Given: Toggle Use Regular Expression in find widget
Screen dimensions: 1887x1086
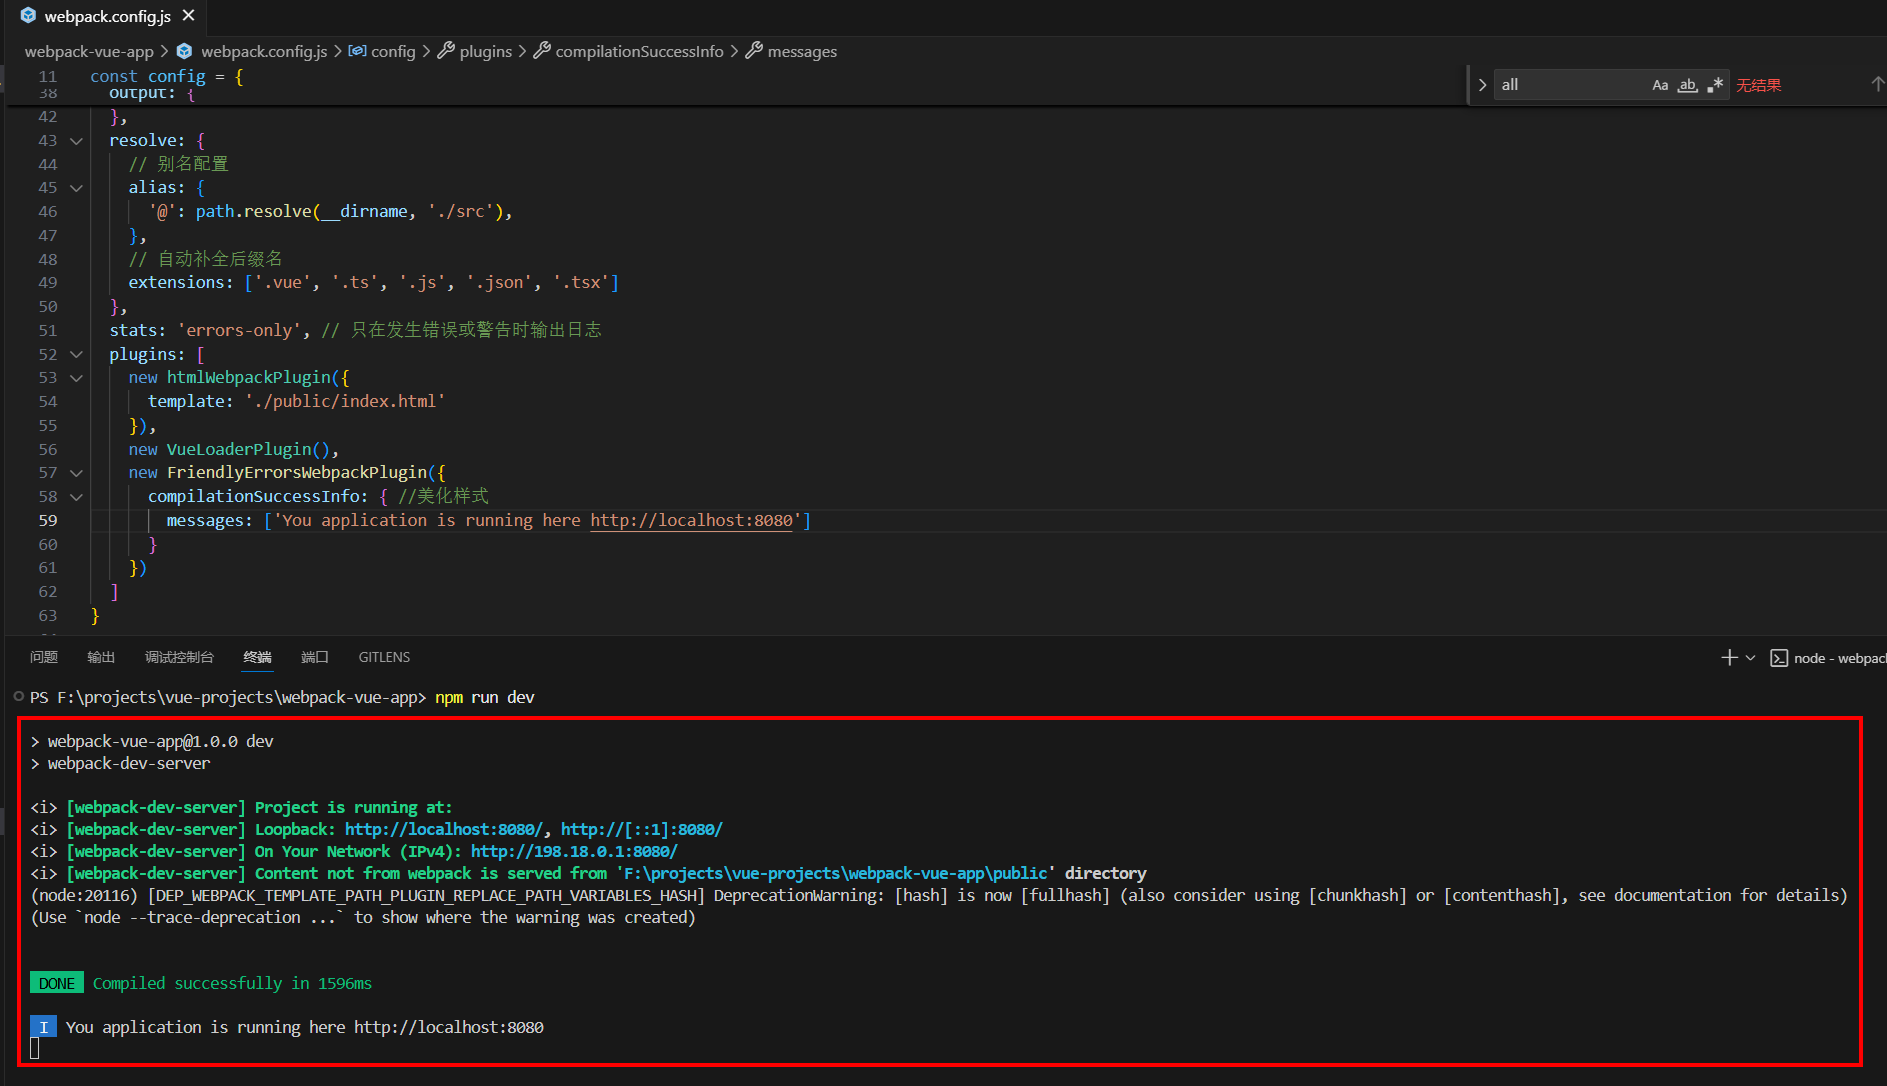Looking at the screenshot, I should (x=1715, y=85).
